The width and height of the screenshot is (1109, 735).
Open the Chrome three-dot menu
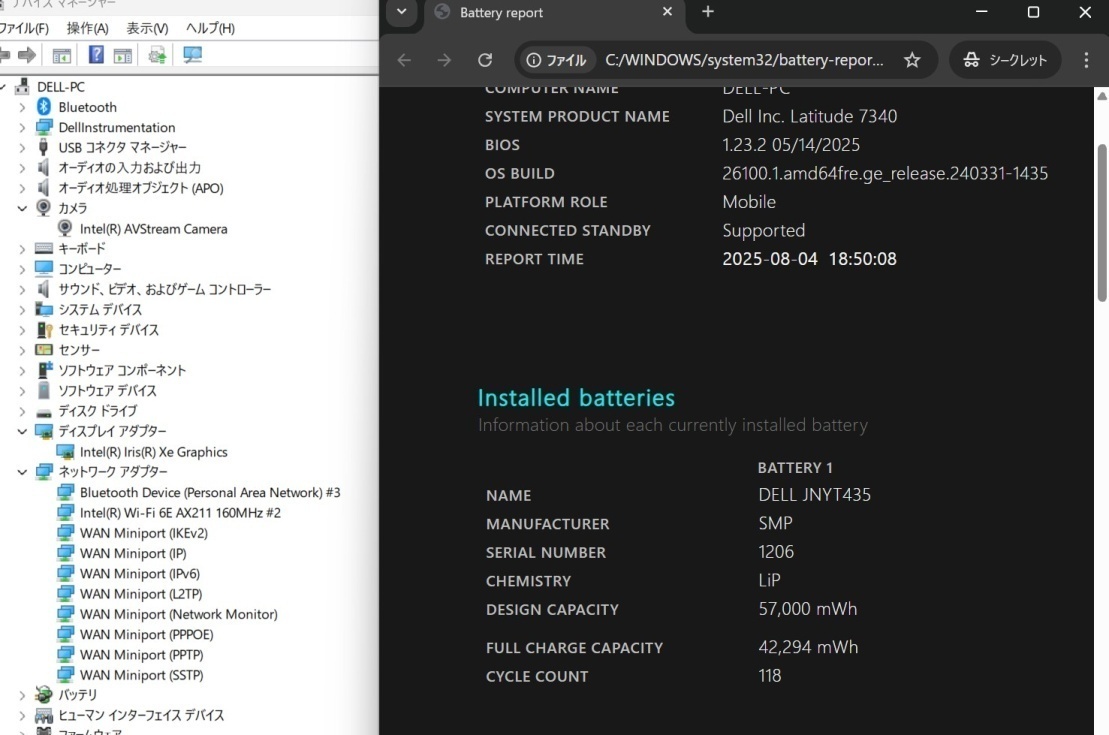(1086, 60)
